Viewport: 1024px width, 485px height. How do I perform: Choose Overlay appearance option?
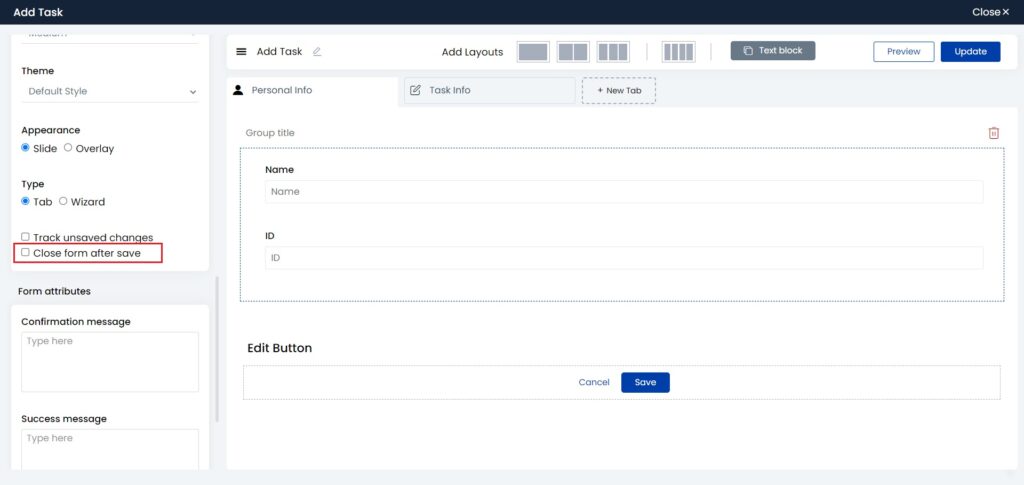[x=68, y=148]
